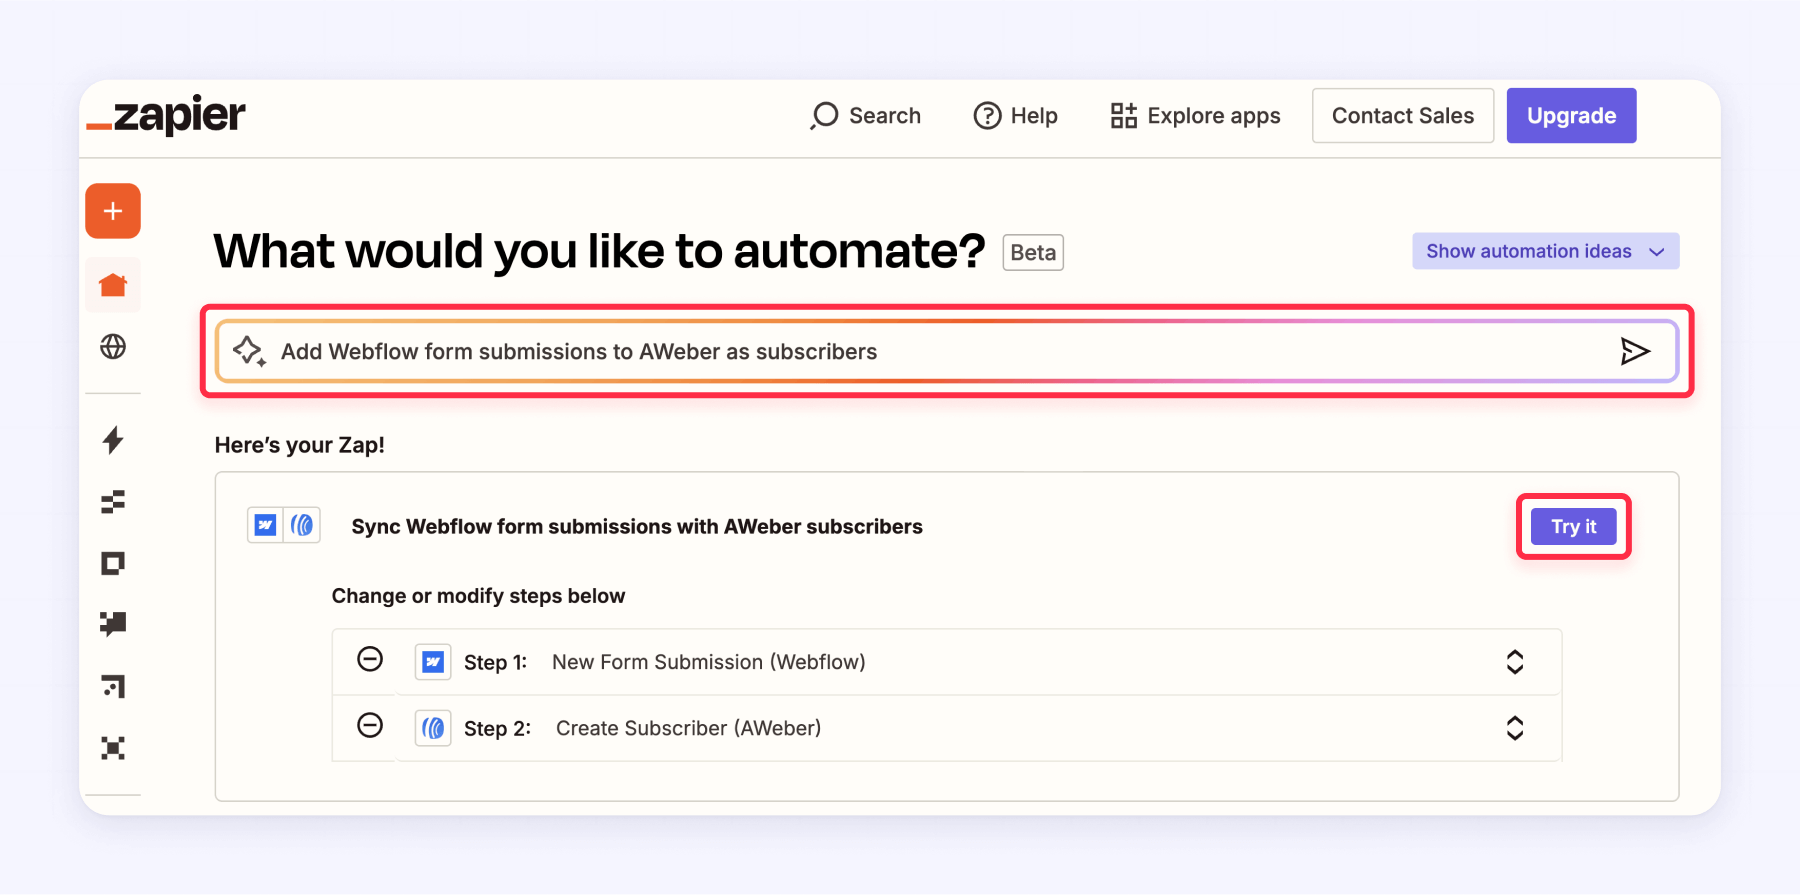The height and width of the screenshot is (895, 1800).
Task: Open Help from the header
Action: 1015,116
